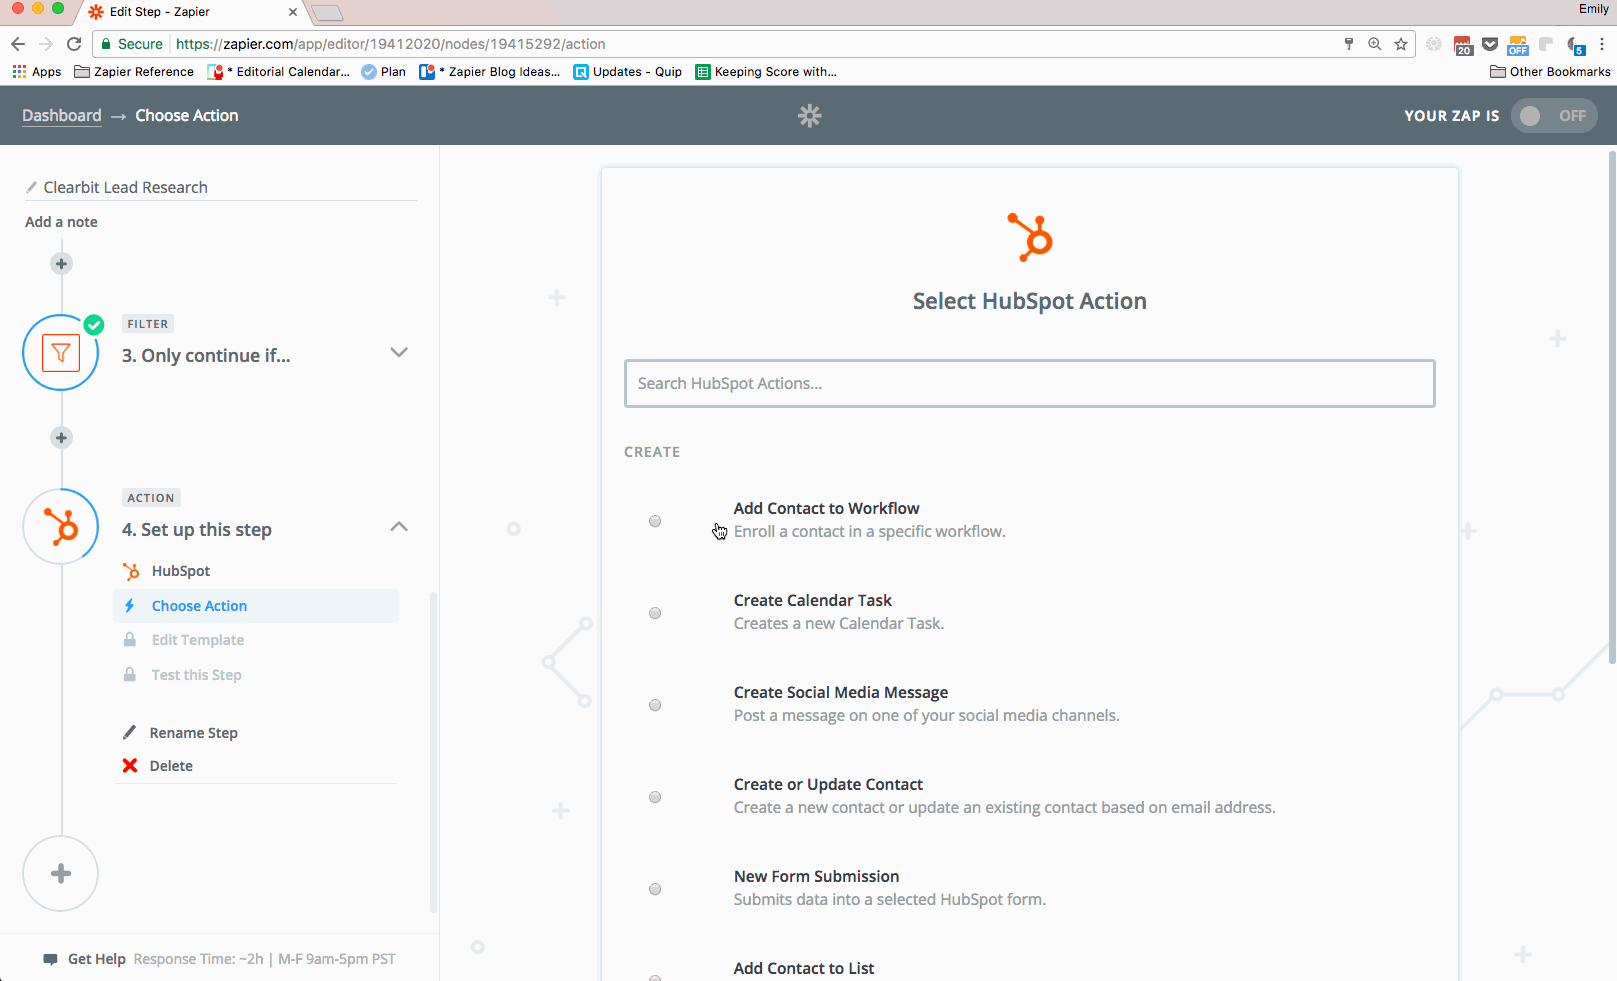Click the HubSpot action step circle icon
Image resolution: width=1617 pixels, height=981 pixels.
[61, 527]
